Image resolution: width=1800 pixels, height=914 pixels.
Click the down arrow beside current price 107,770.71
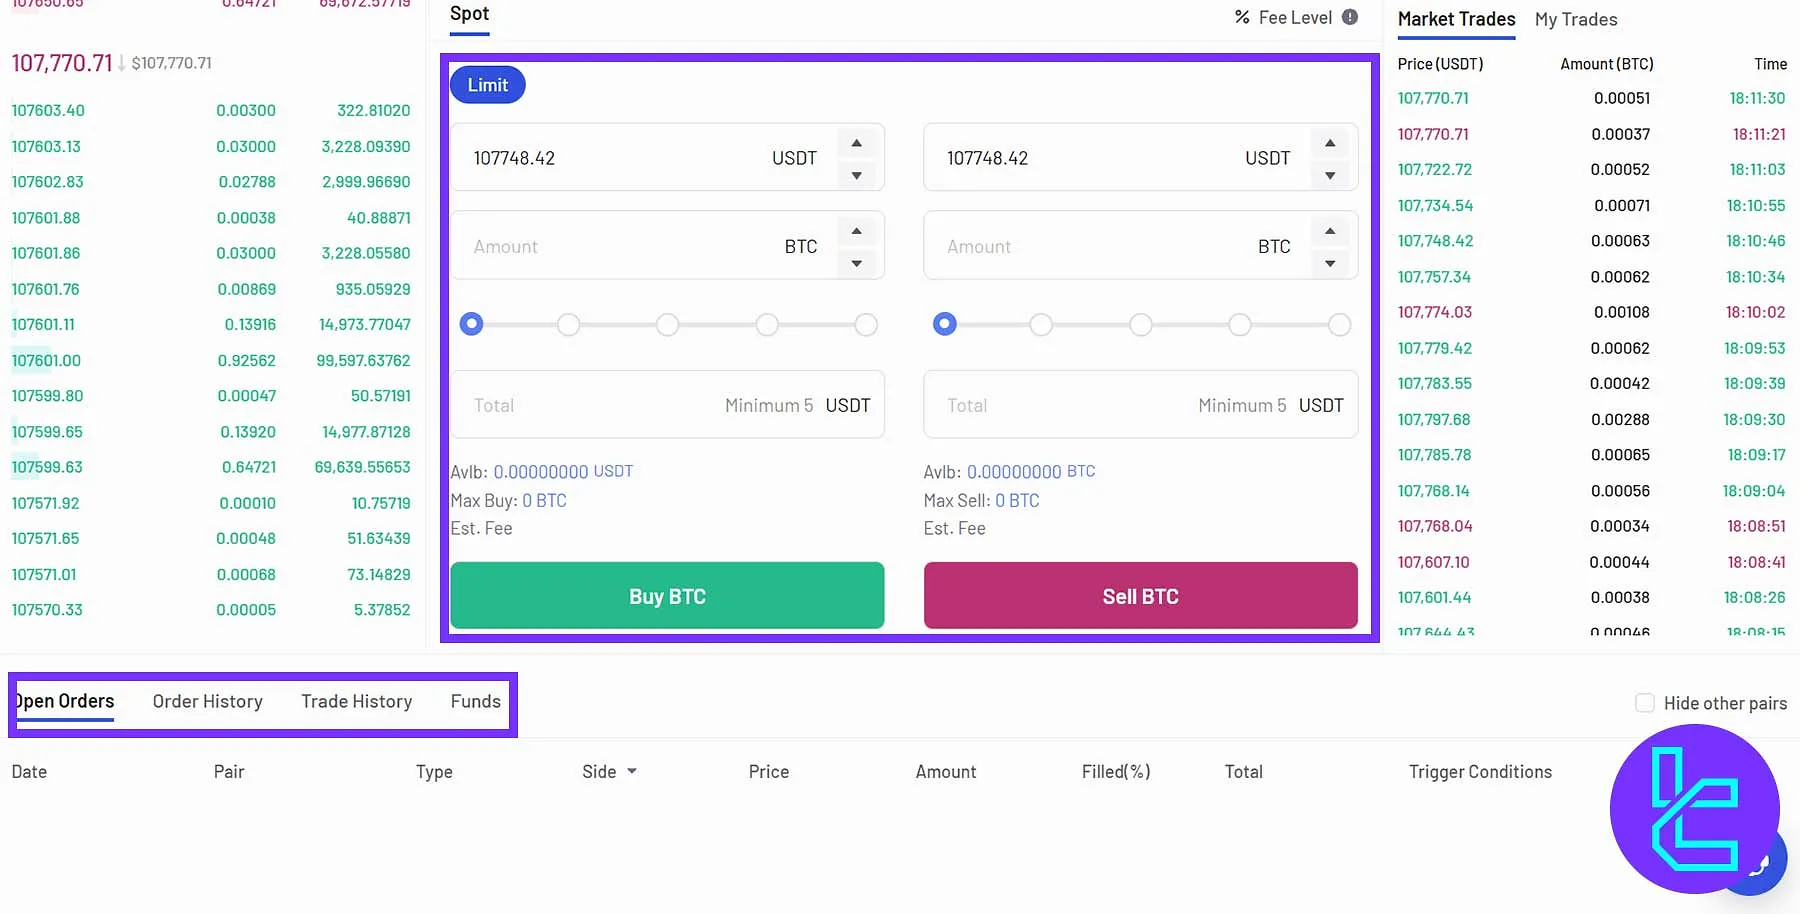point(123,63)
